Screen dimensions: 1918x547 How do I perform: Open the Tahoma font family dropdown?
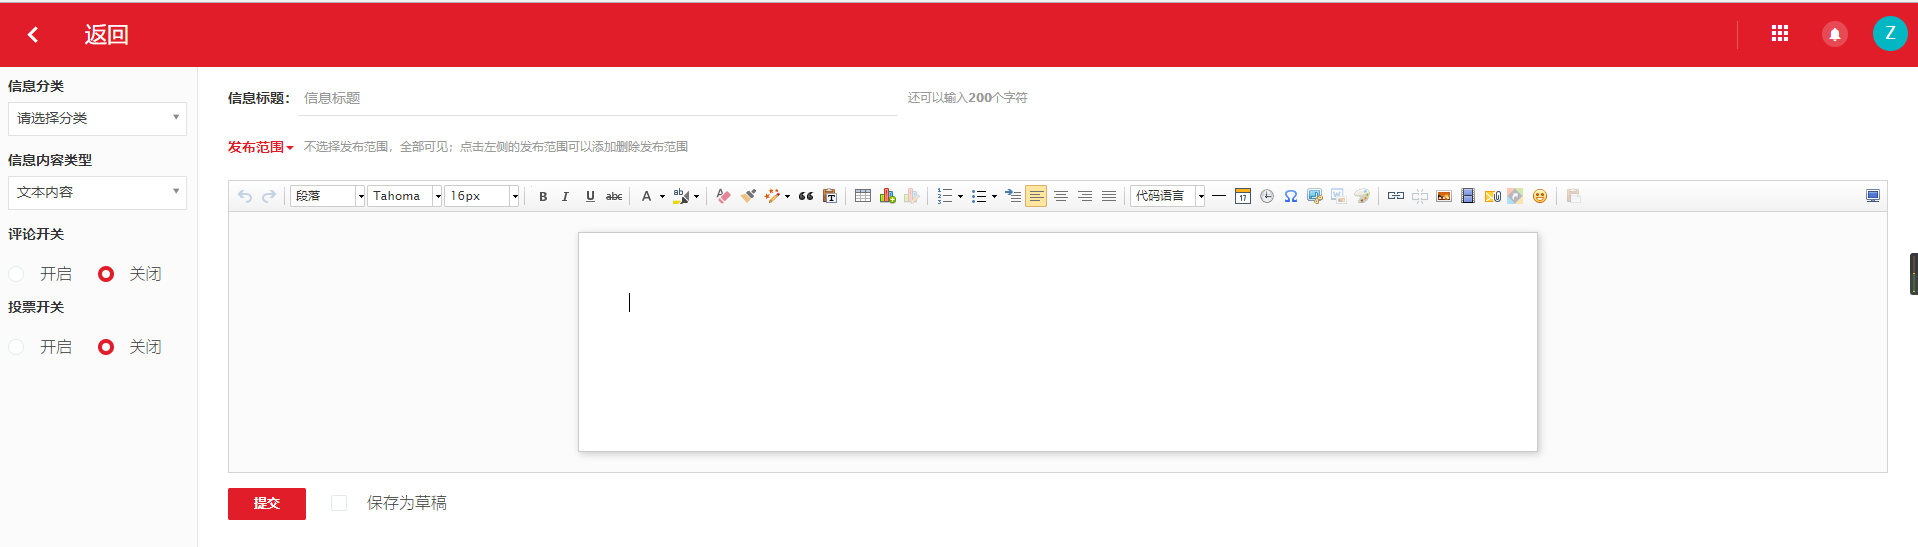(x=405, y=196)
